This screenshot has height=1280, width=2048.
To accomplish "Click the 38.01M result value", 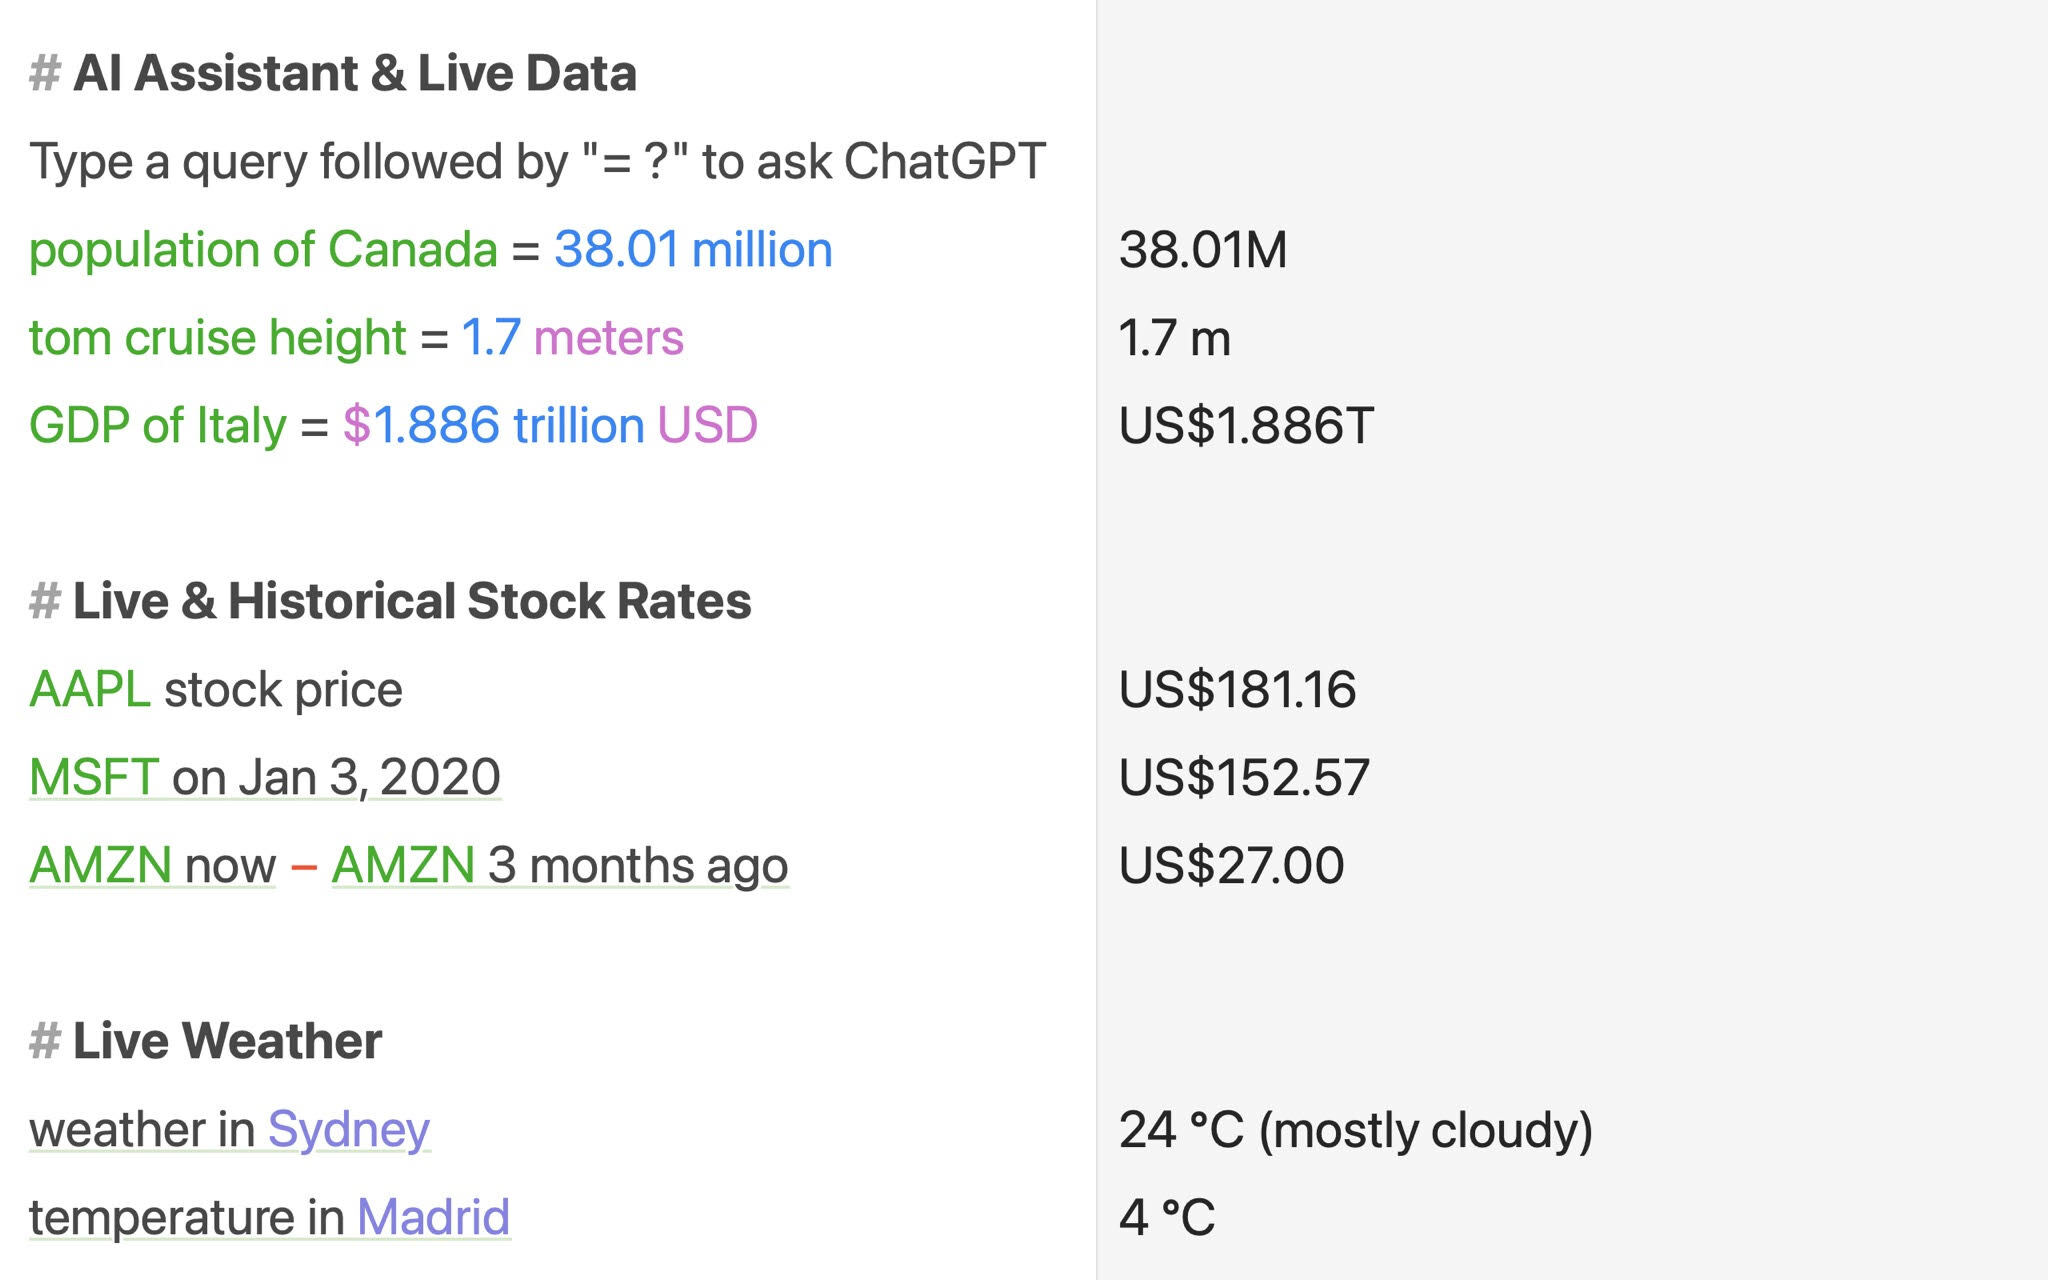I will point(1203,250).
